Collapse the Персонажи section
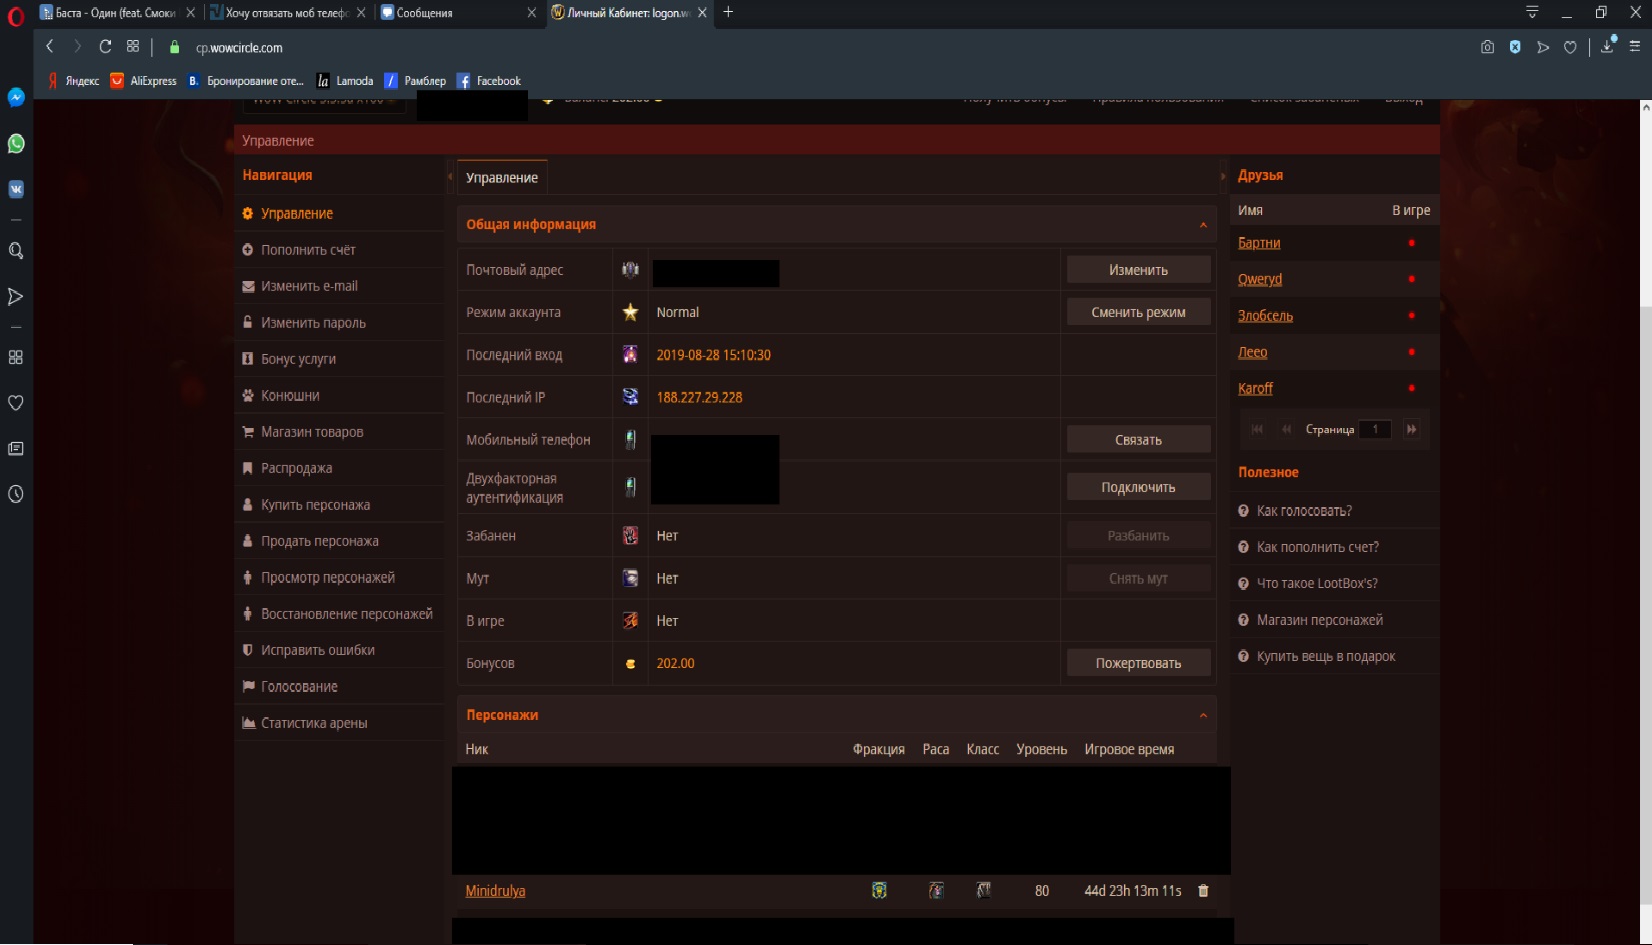Image resolution: width=1652 pixels, height=945 pixels. coord(1203,715)
